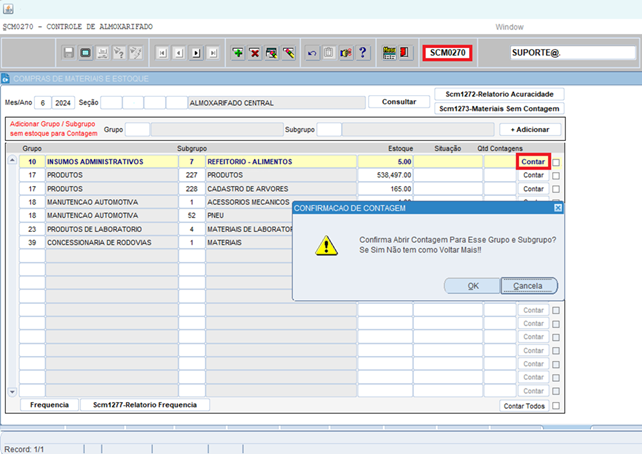Click Cancela in confirmation dialog
The height and width of the screenshot is (454, 642).
pyautogui.click(x=529, y=286)
